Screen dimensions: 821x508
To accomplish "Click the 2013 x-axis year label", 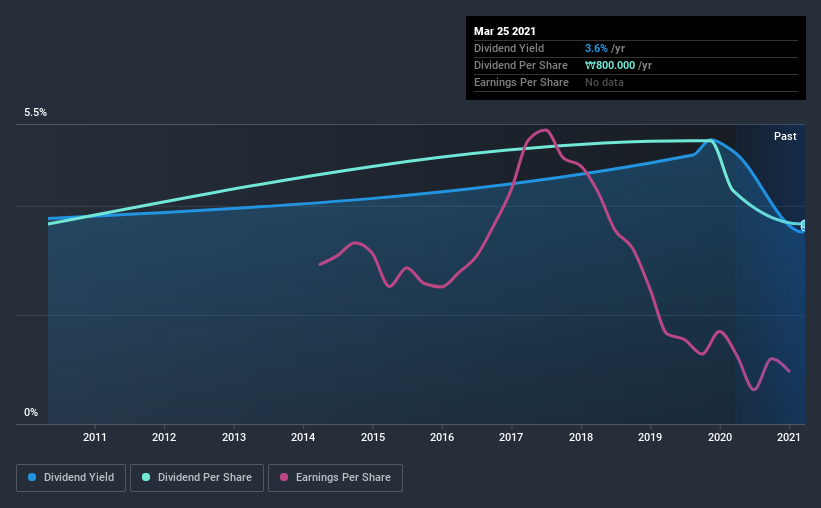I will click(x=234, y=437).
